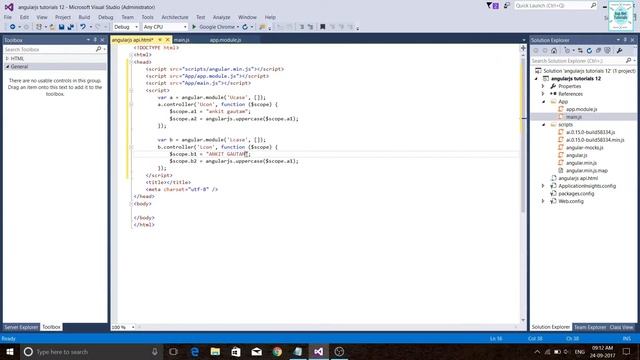Open Google Chrome from the taskbar
This screenshot has height=360, width=640.
(x=277, y=351)
